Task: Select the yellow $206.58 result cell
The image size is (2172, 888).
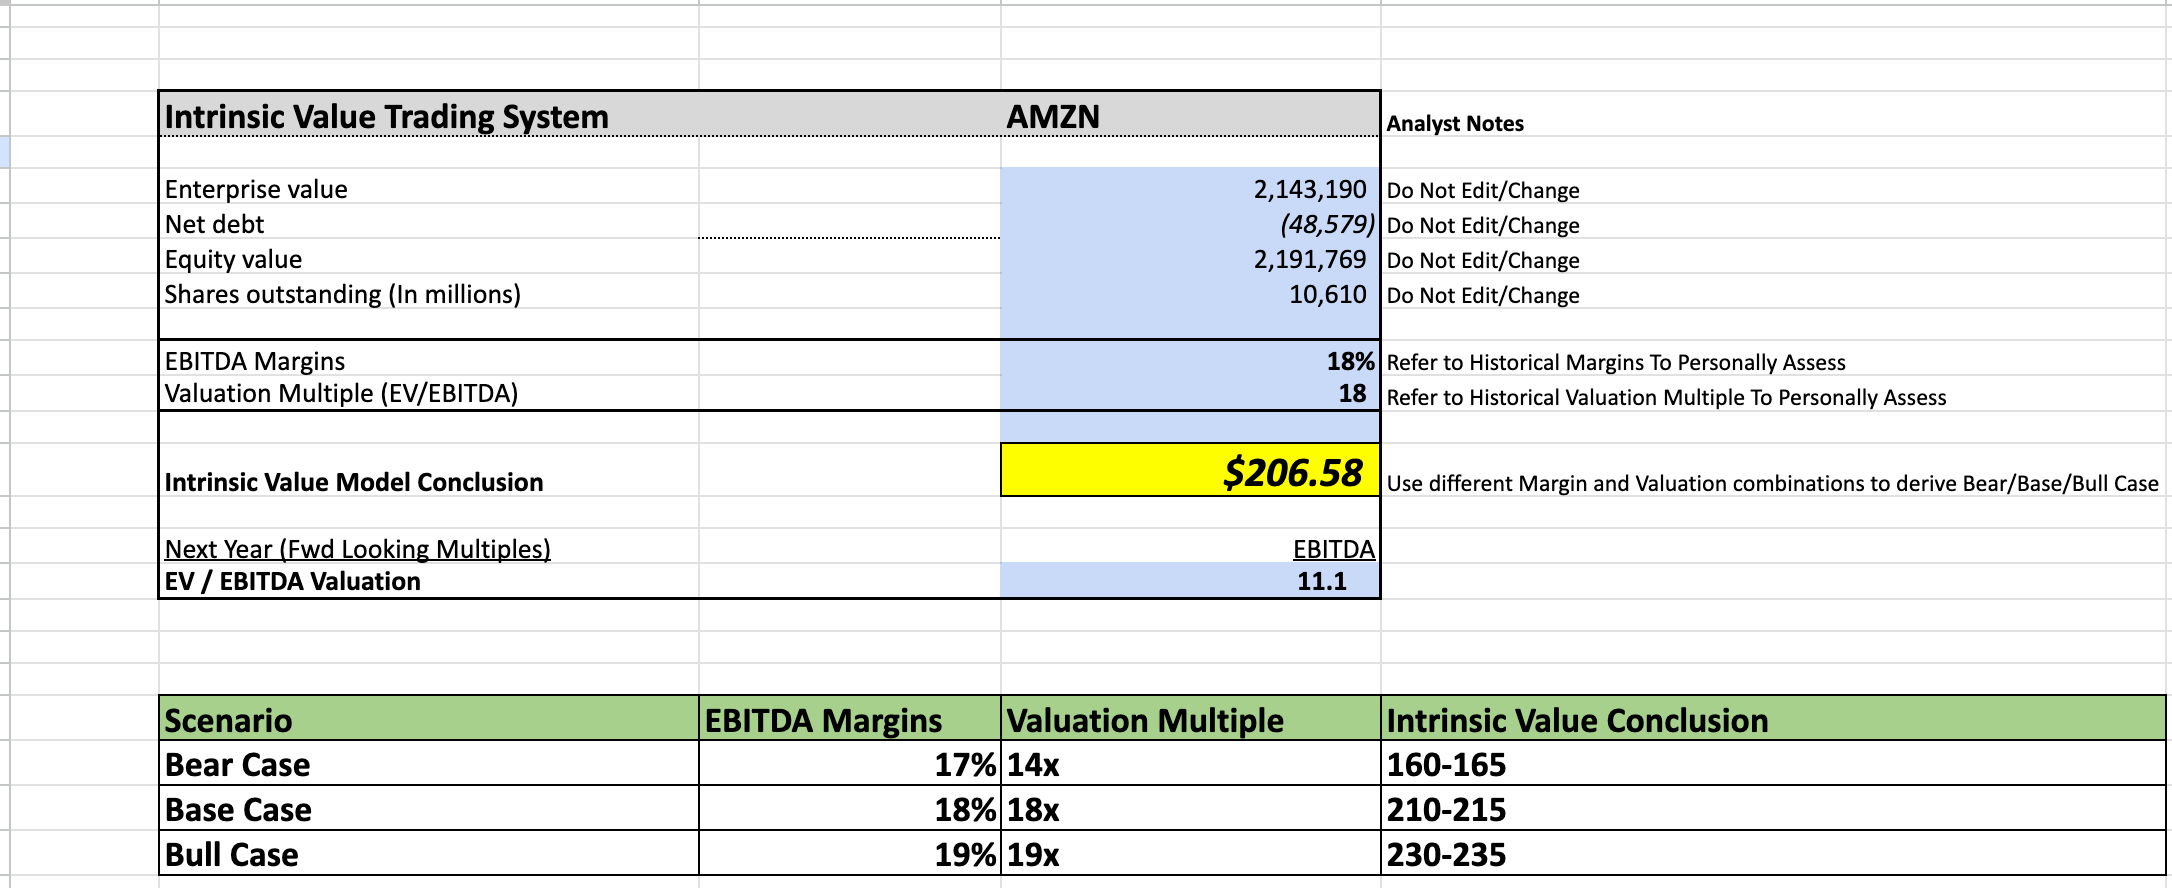Action: coord(1190,470)
